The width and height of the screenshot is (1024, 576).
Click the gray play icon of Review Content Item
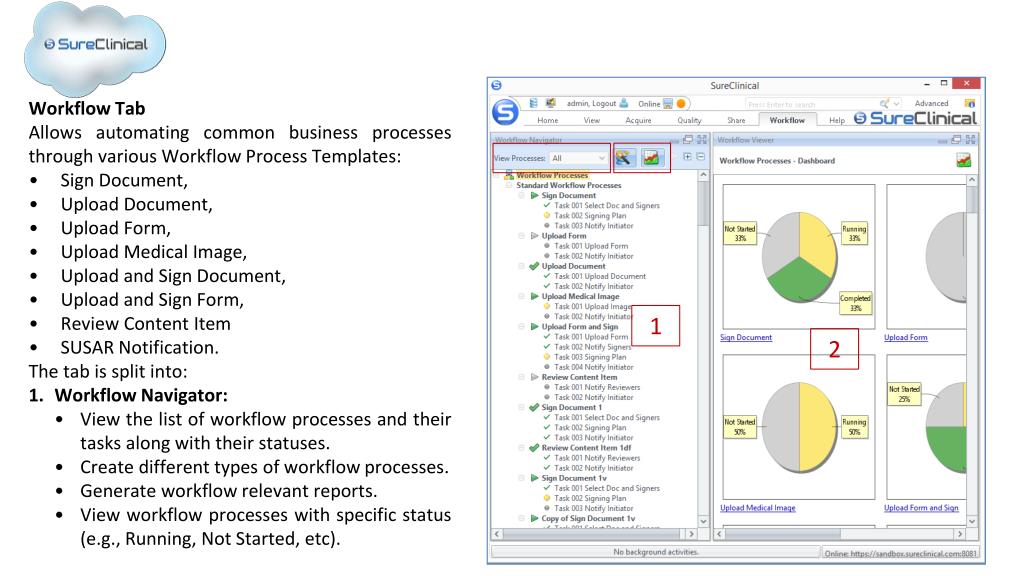pos(534,377)
